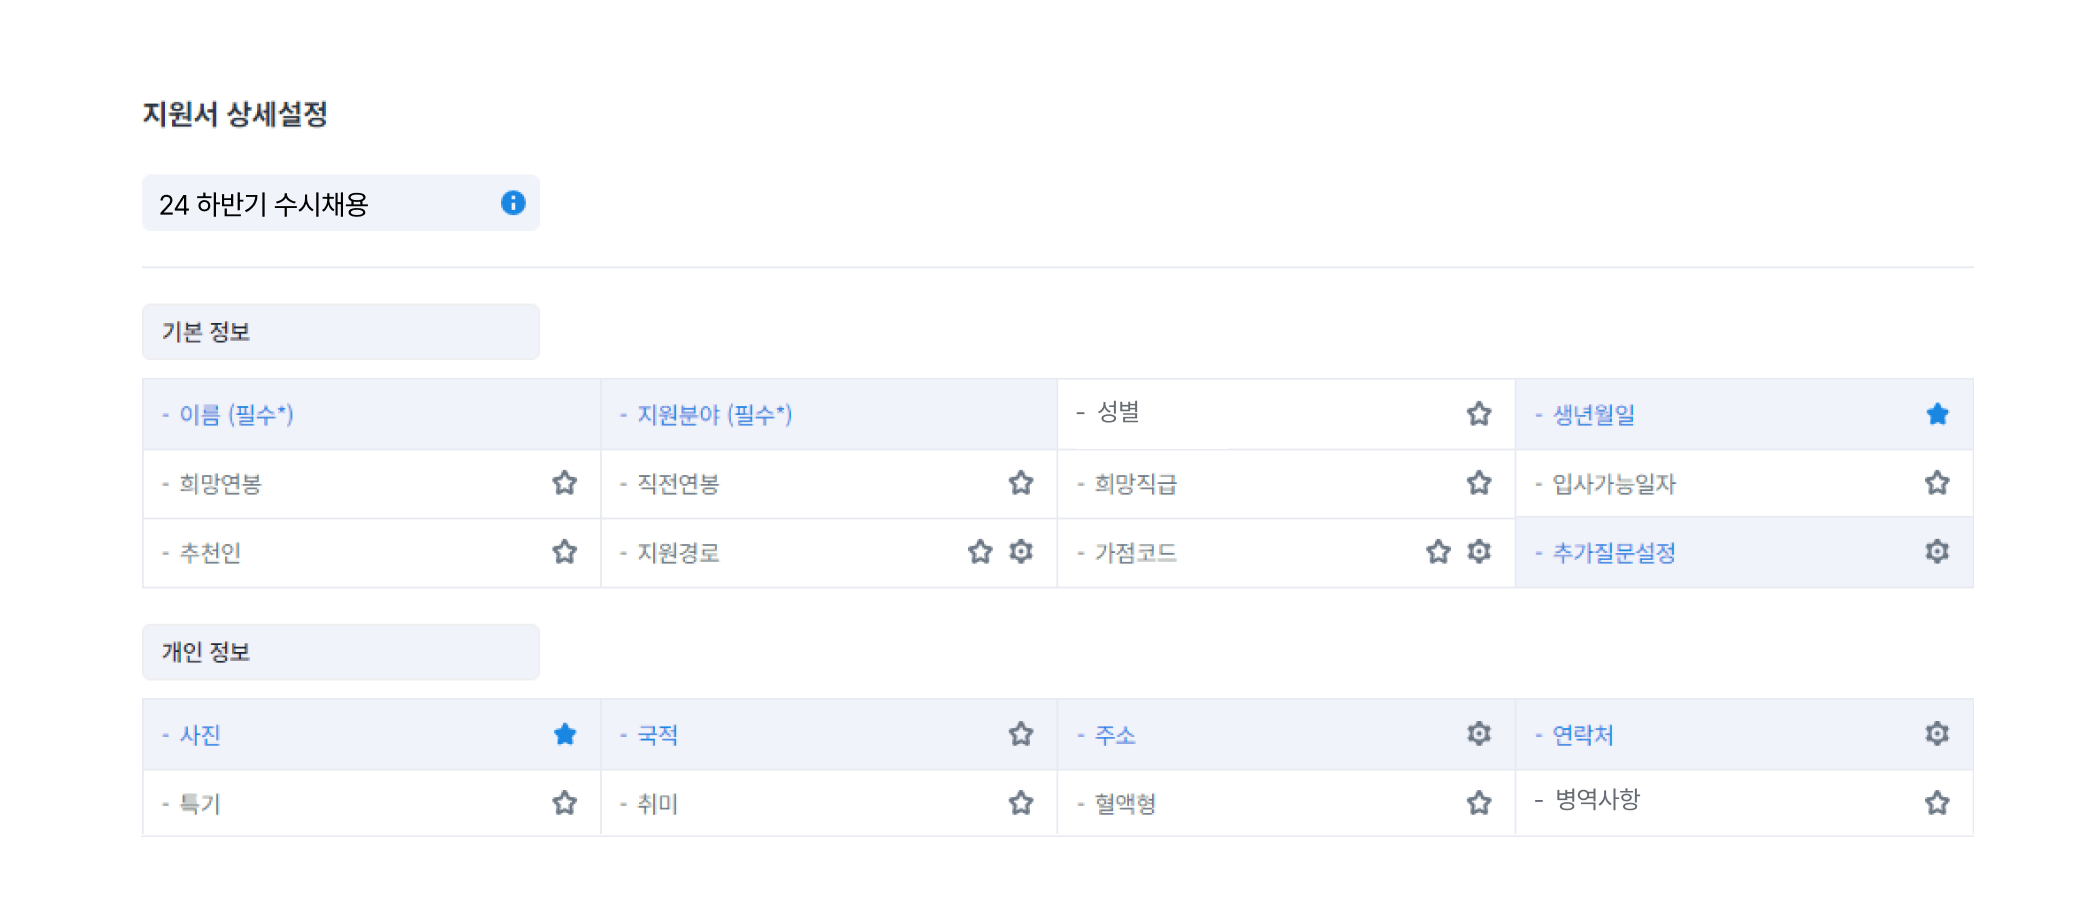2100x900 pixels.
Task: Open gear settings for 추가질문설정
Action: (x=1937, y=551)
